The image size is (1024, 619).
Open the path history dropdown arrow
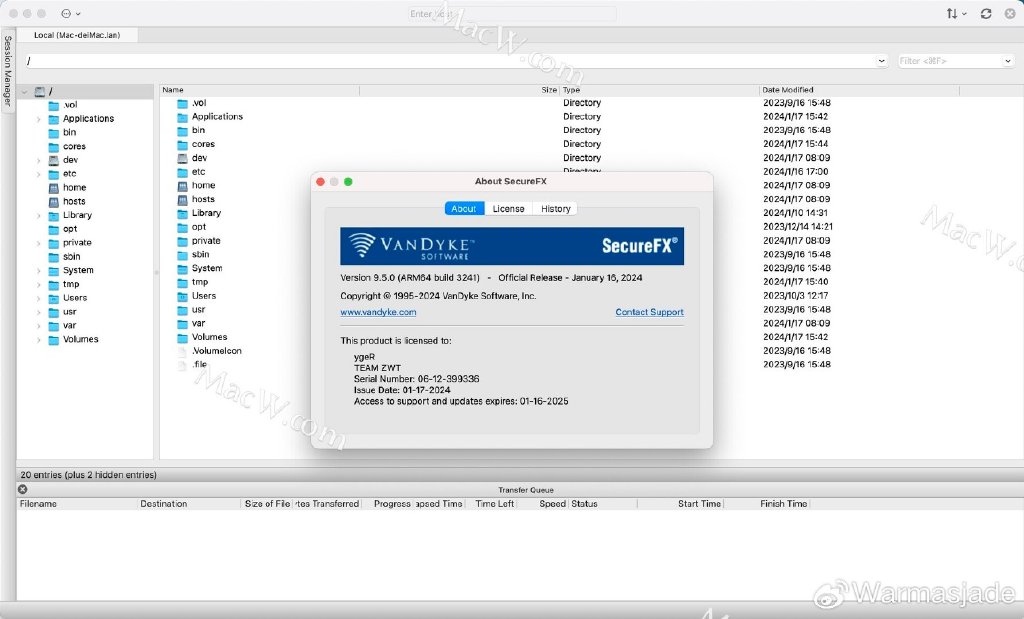click(882, 61)
